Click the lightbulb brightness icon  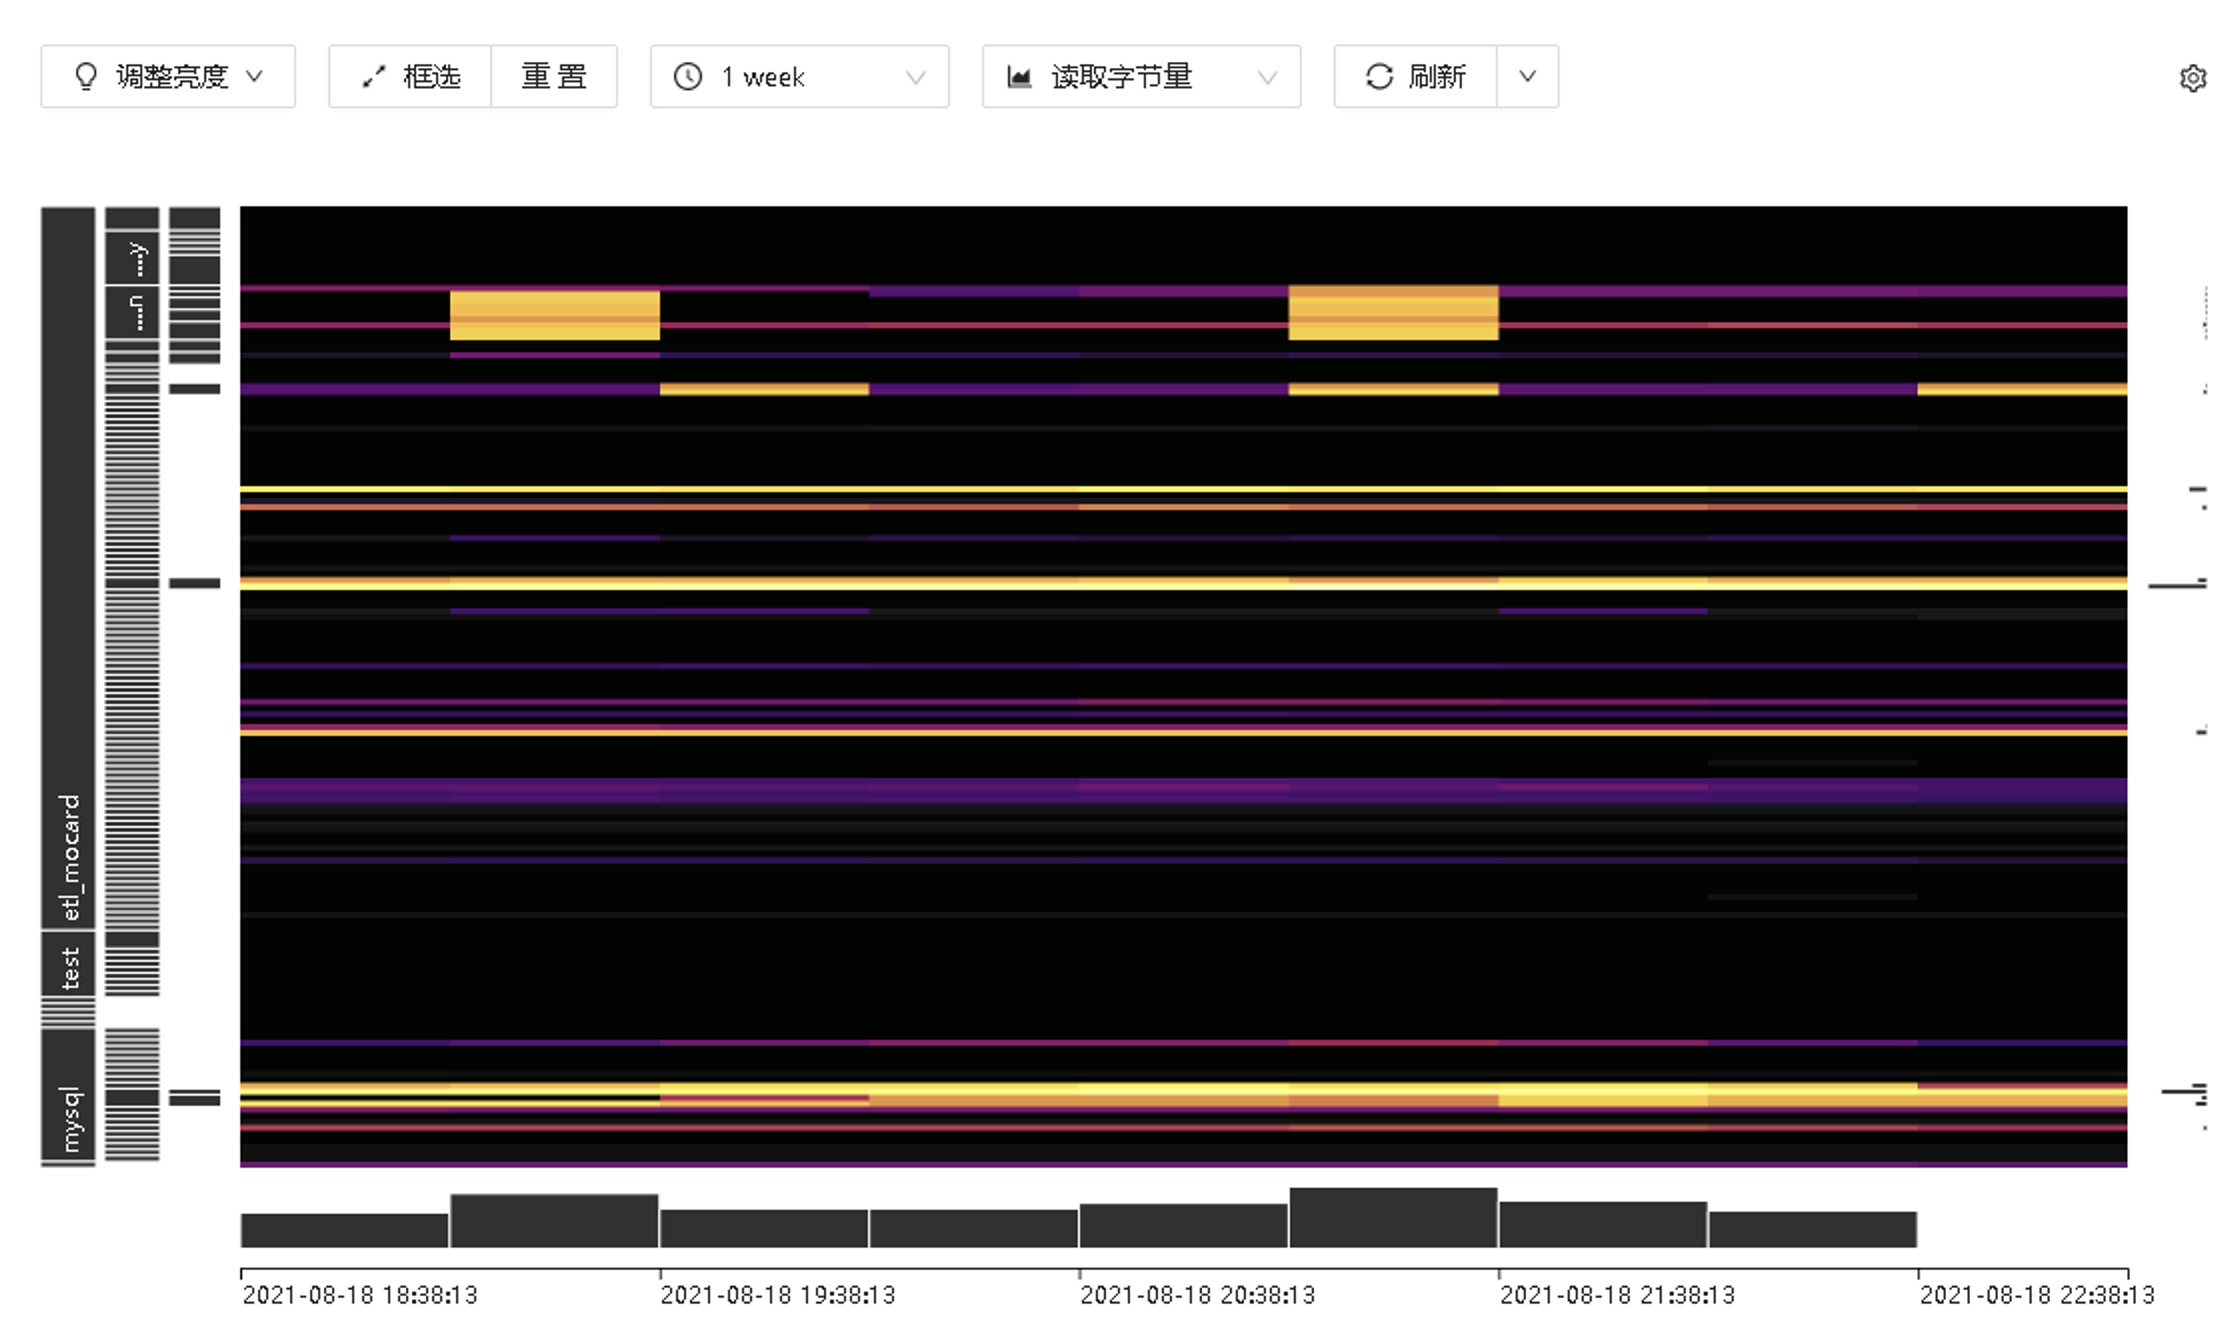coord(86,77)
